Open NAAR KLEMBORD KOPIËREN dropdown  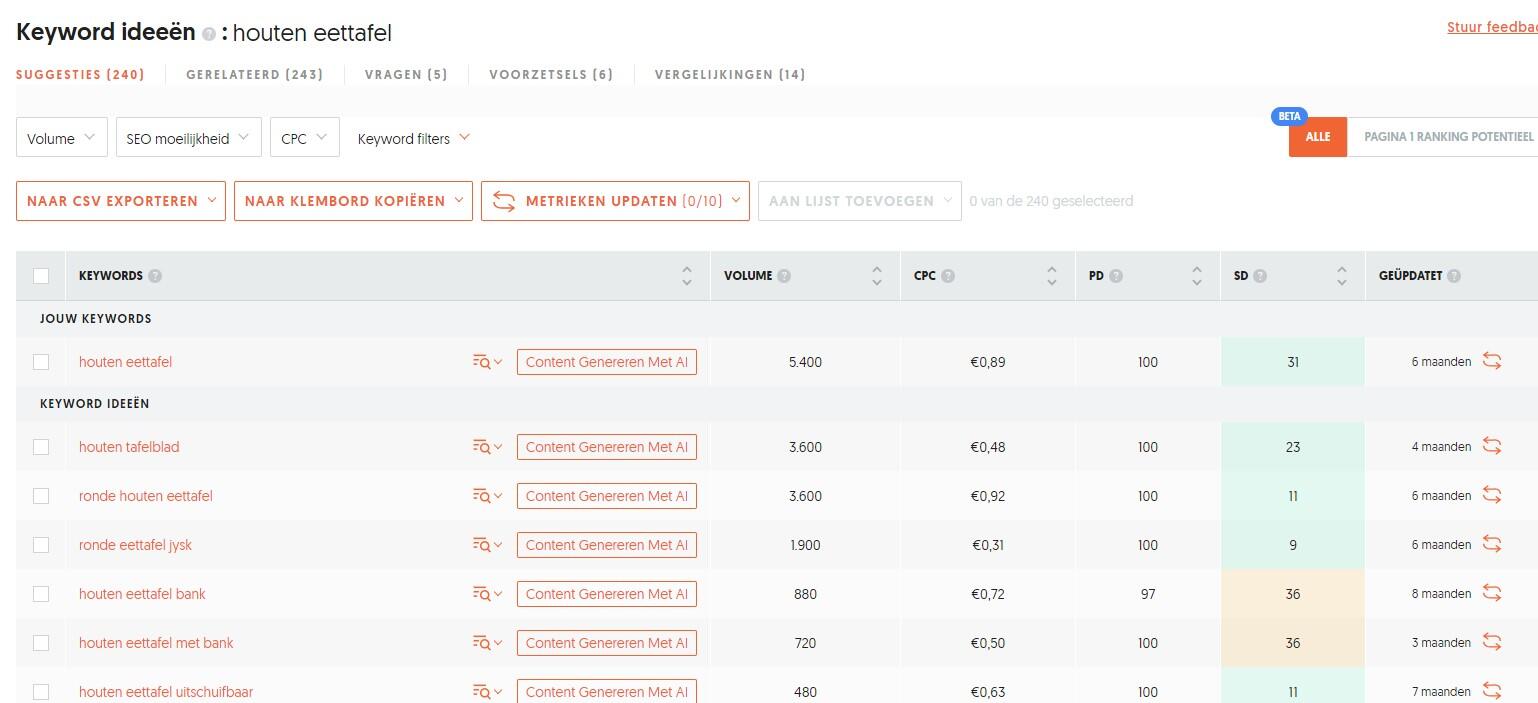(353, 201)
